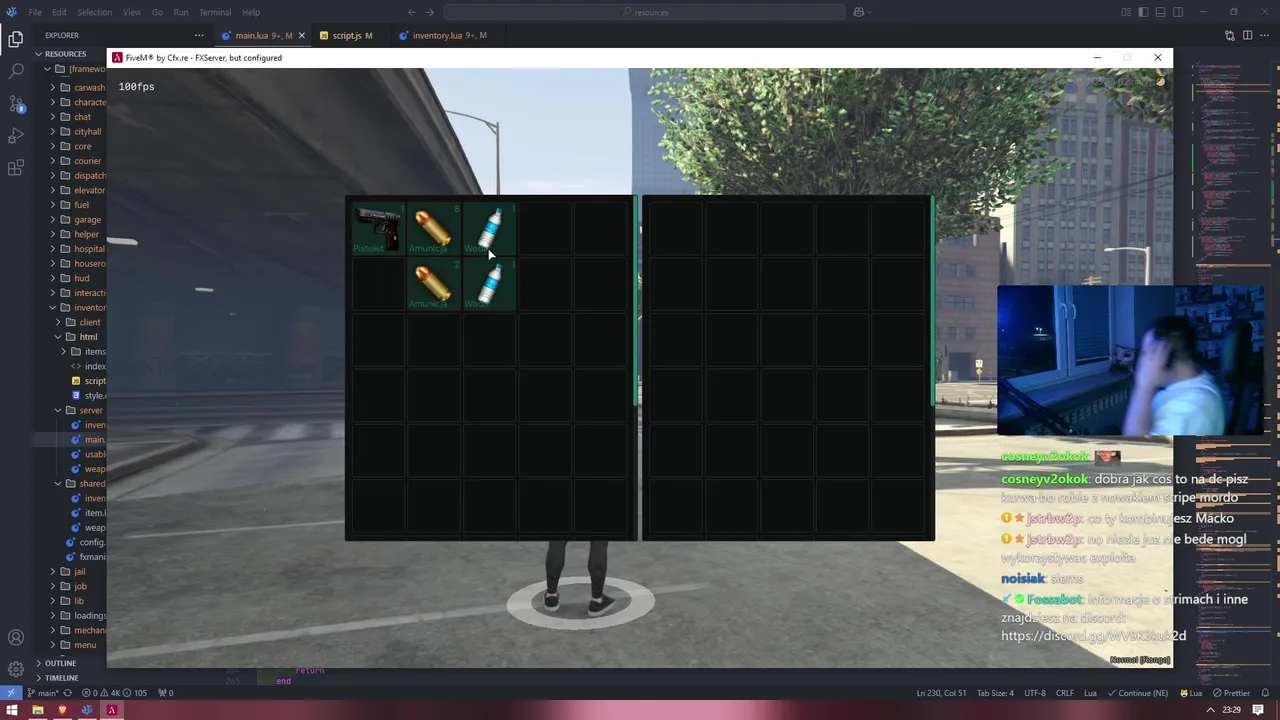Toggle the panel layout button

(1160, 12)
